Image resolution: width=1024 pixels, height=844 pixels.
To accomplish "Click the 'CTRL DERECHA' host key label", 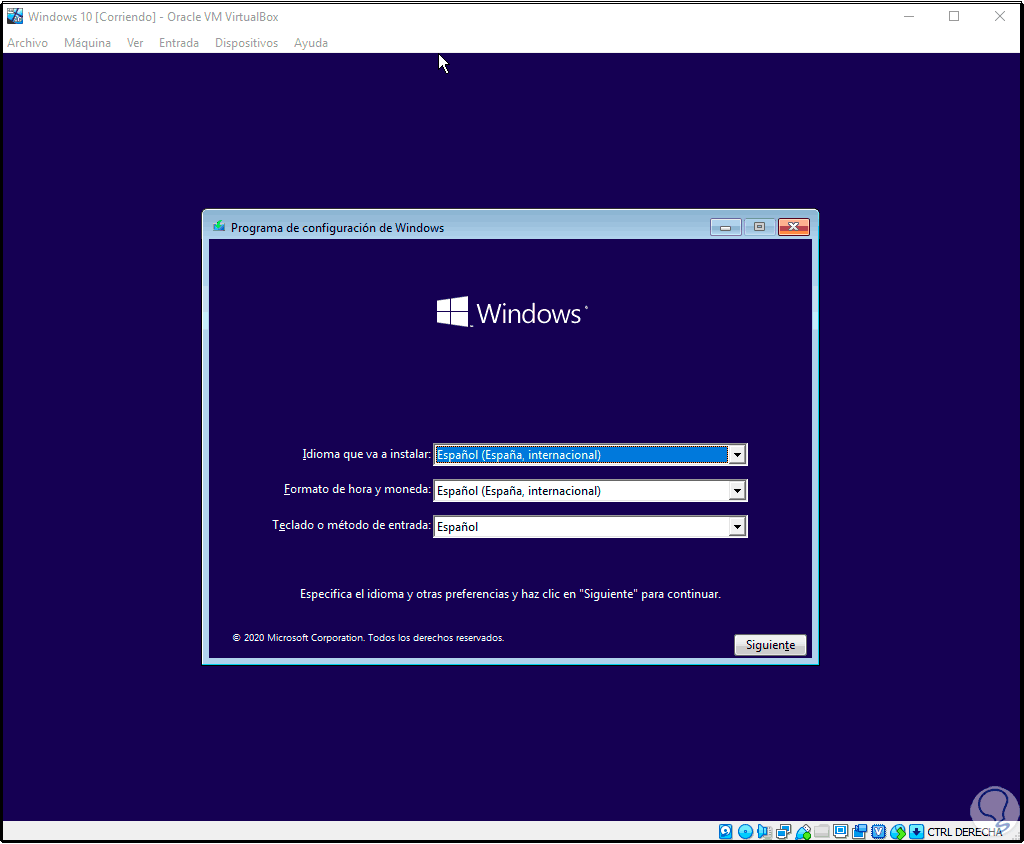I will pos(965,832).
